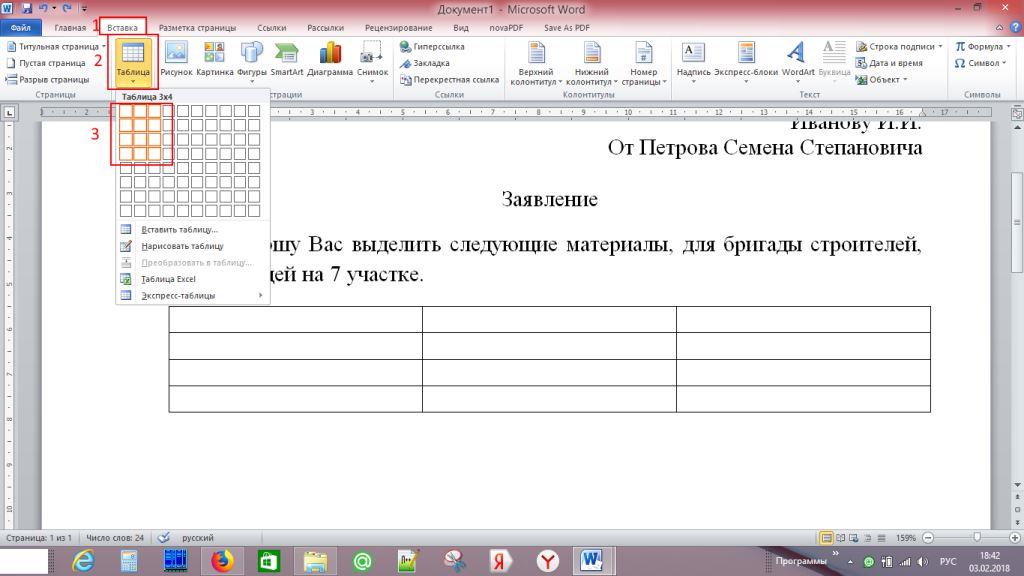This screenshot has width=1024, height=576.
Task: Expand the Символ dropdown
Action: point(1004,63)
